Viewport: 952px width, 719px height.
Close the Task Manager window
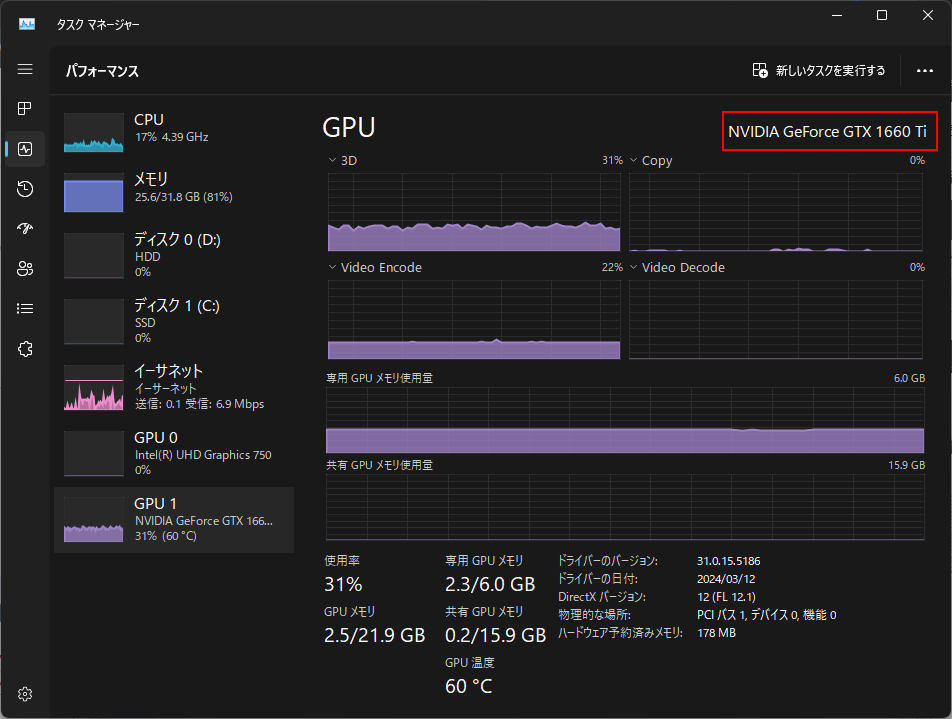pyautogui.click(x=928, y=15)
